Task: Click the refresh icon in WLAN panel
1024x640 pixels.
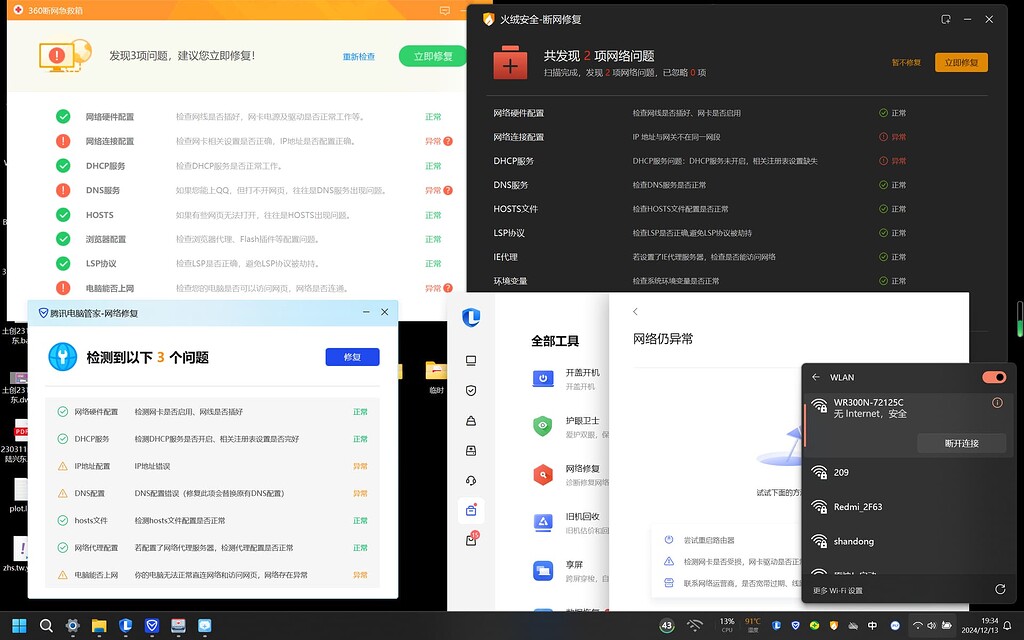Action: click(1000, 590)
